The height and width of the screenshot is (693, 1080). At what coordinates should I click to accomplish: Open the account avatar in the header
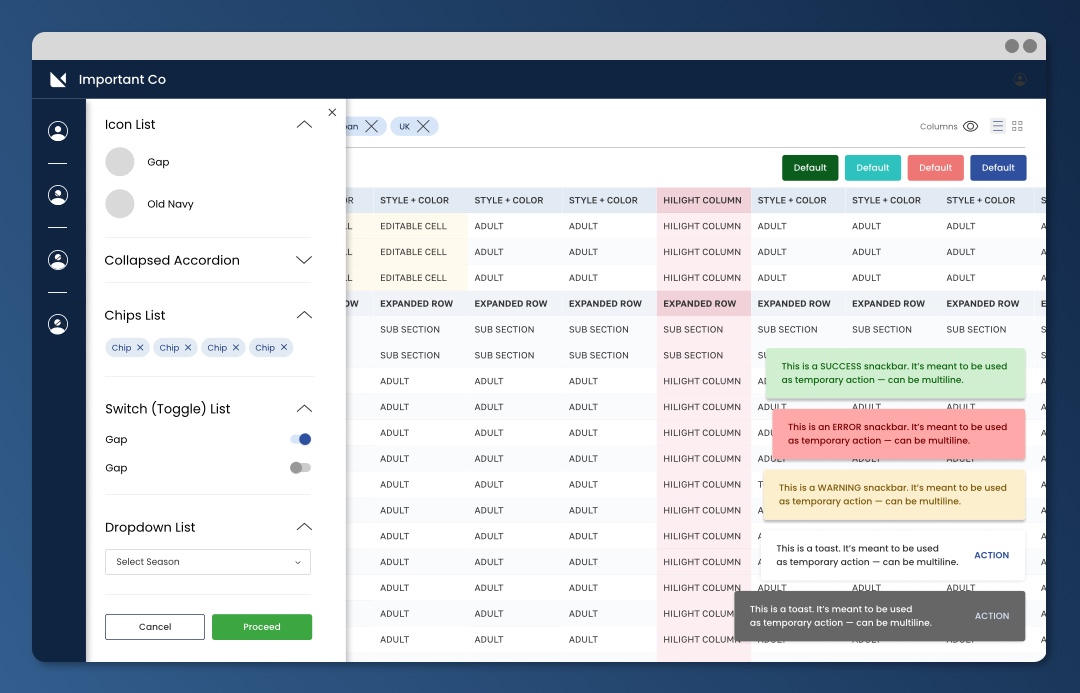click(1020, 79)
